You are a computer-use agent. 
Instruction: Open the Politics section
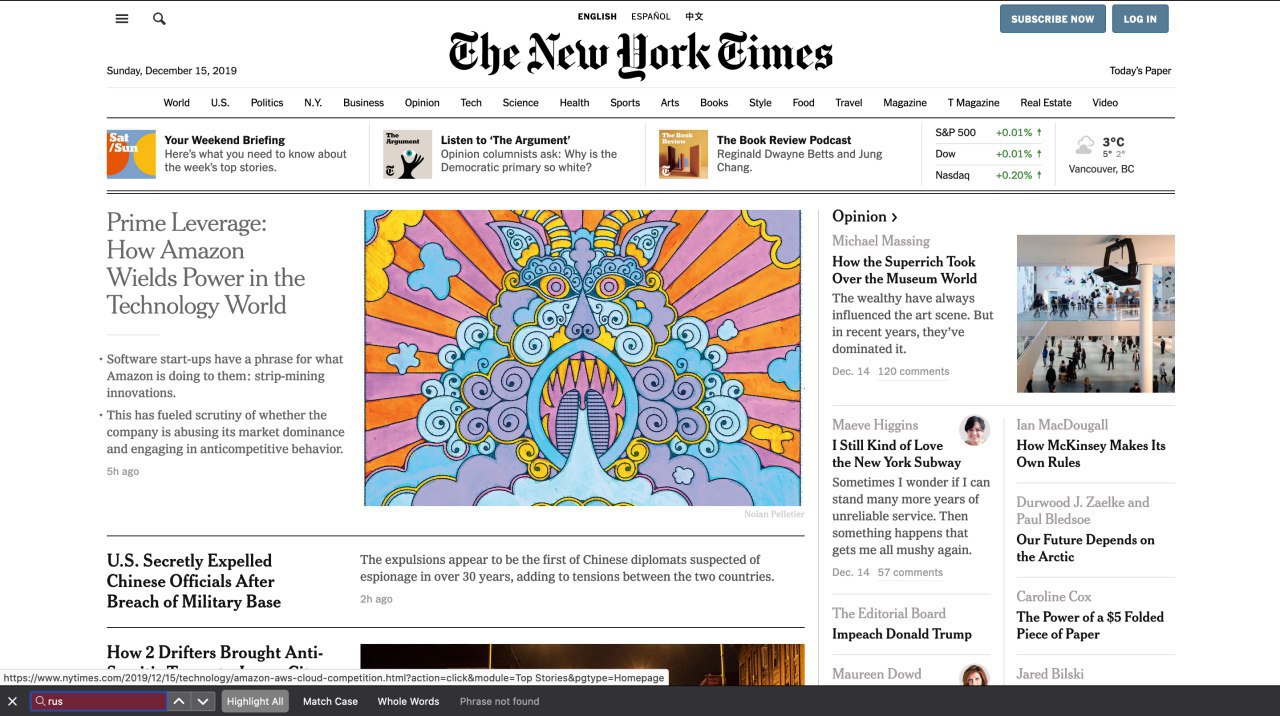click(x=267, y=102)
